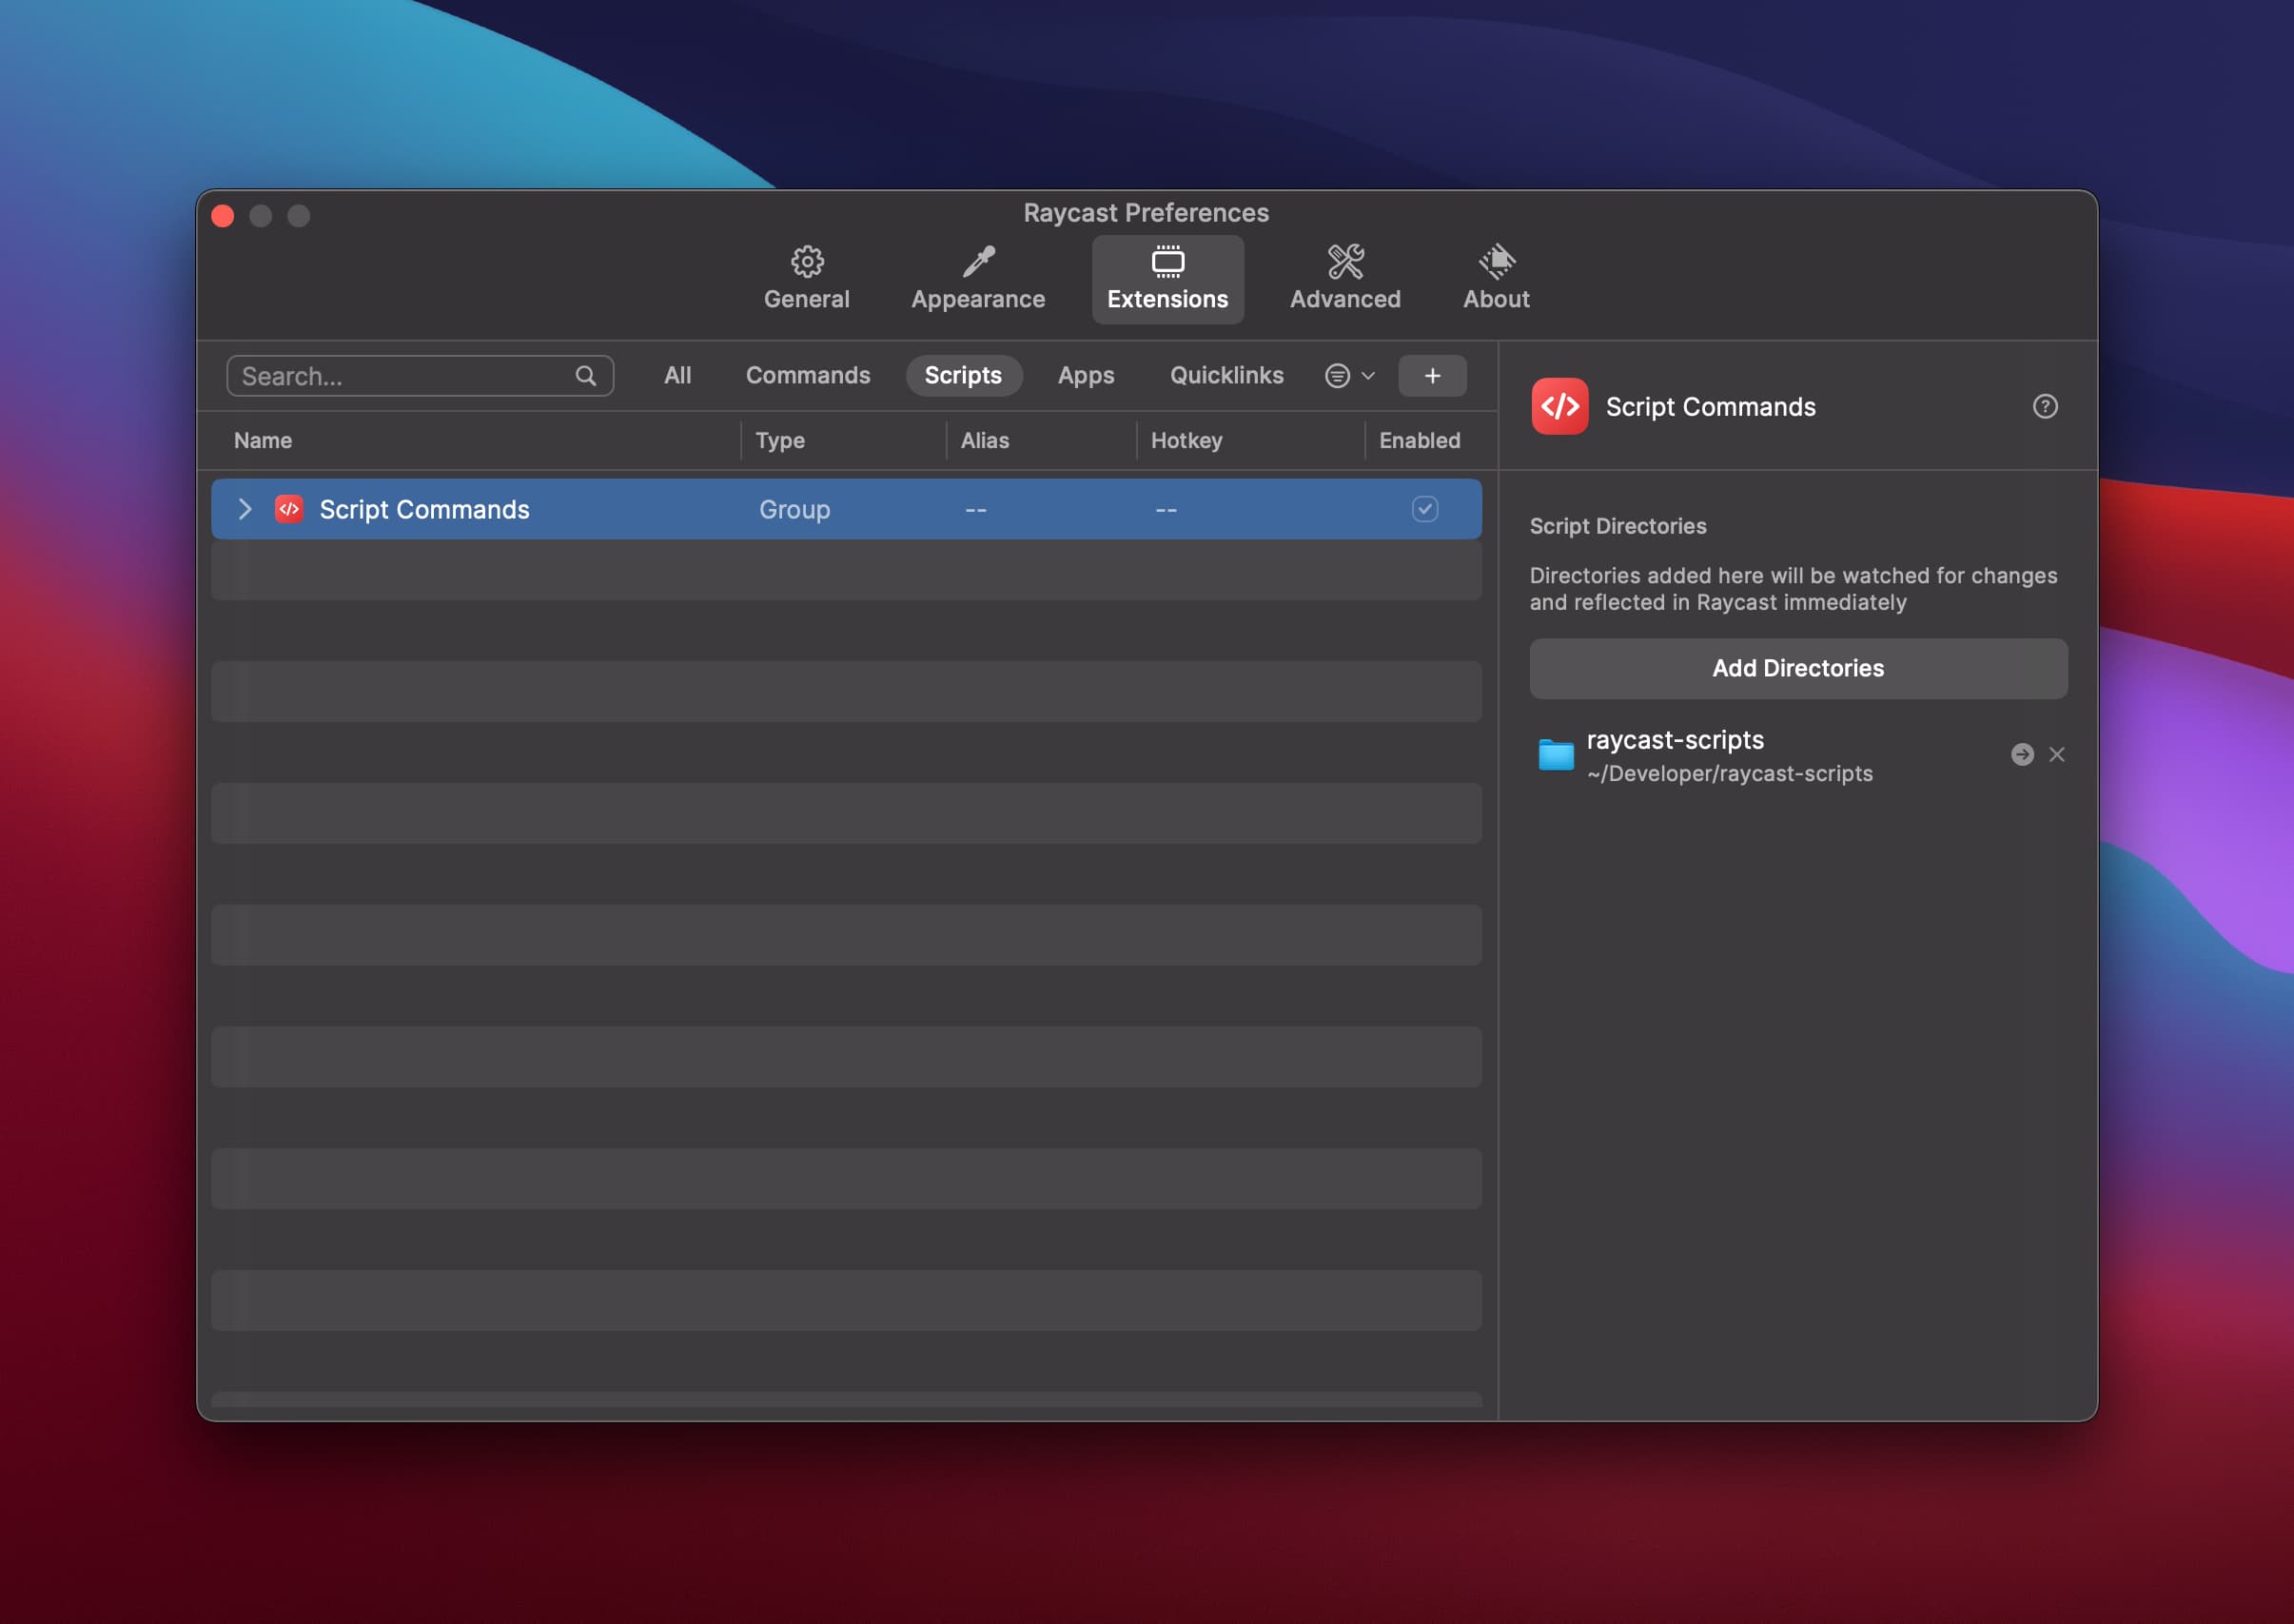Click the reload icon for raycast-scripts
Image resolution: width=2294 pixels, height=1624 pixels.
coord(2022,754)
